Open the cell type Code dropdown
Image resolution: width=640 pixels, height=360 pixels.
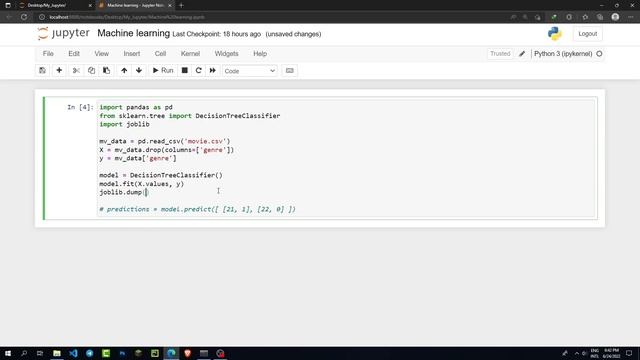pos(250,71)
